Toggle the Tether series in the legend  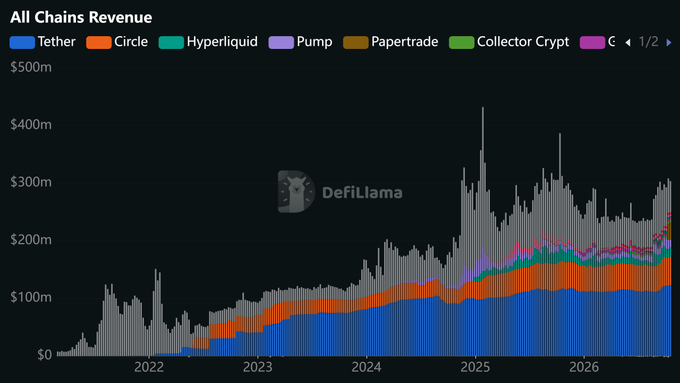coord(42,42)
